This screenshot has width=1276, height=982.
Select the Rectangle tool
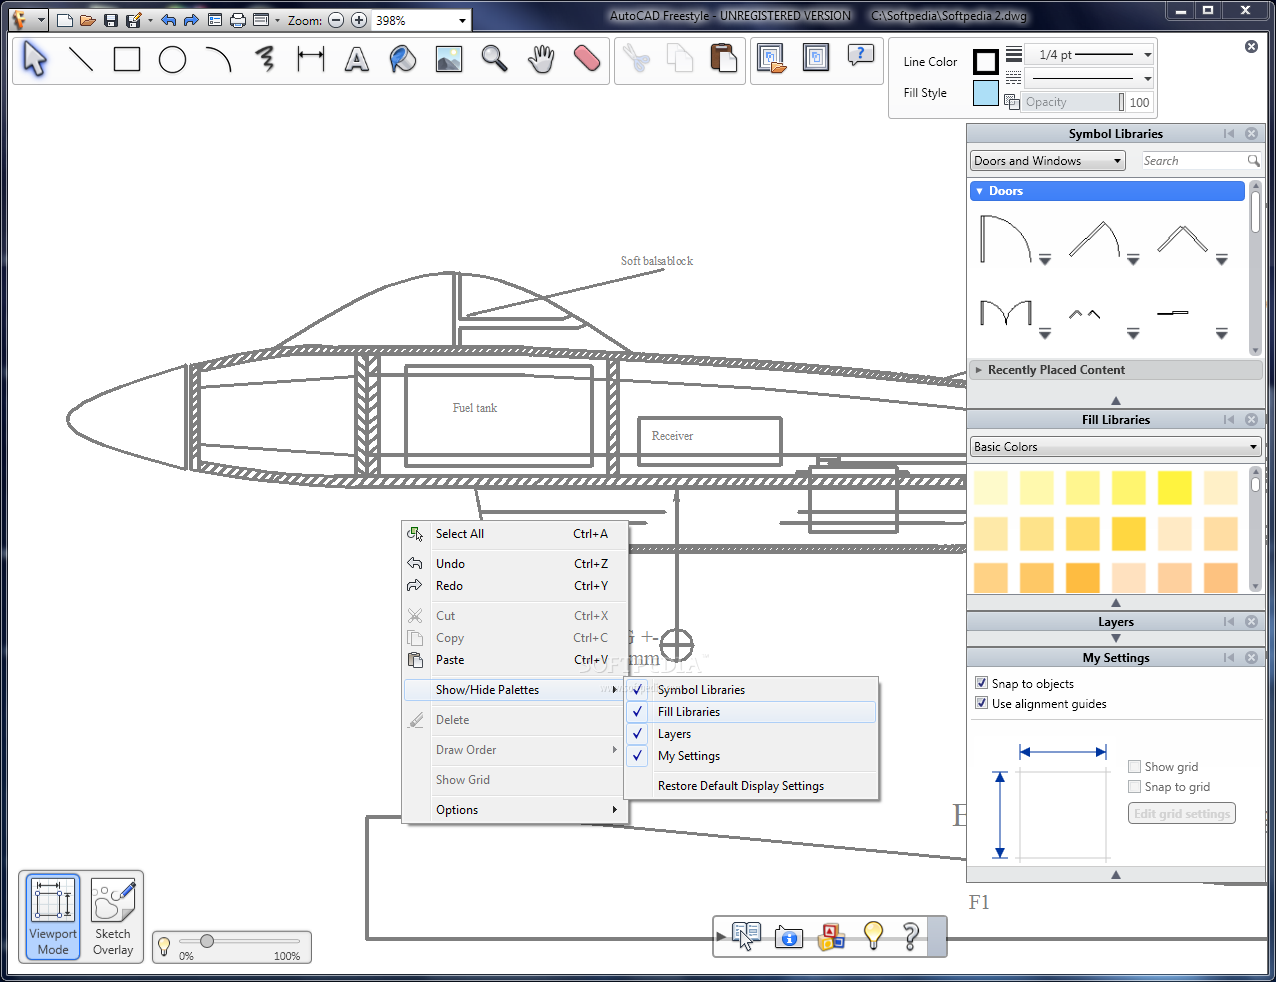[x=127, y=60]
